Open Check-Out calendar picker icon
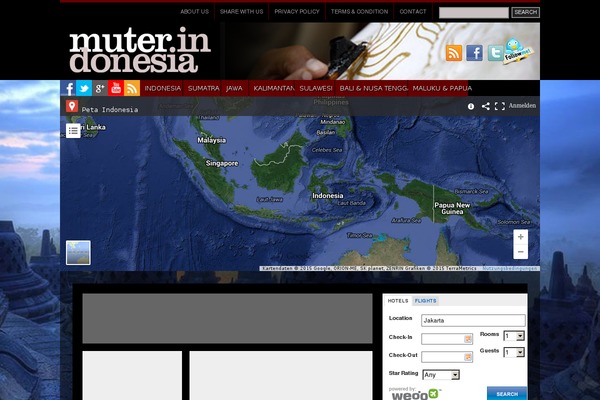 [468, 357]
